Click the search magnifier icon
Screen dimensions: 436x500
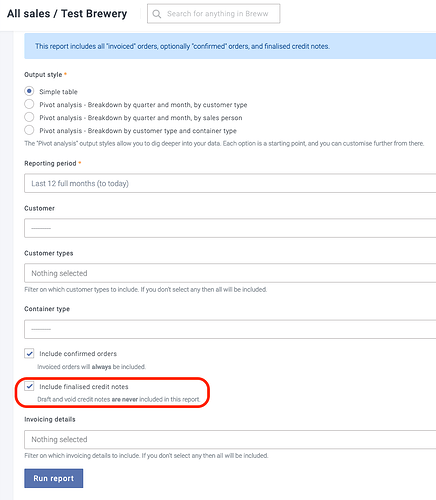click(x=156, y=14)
